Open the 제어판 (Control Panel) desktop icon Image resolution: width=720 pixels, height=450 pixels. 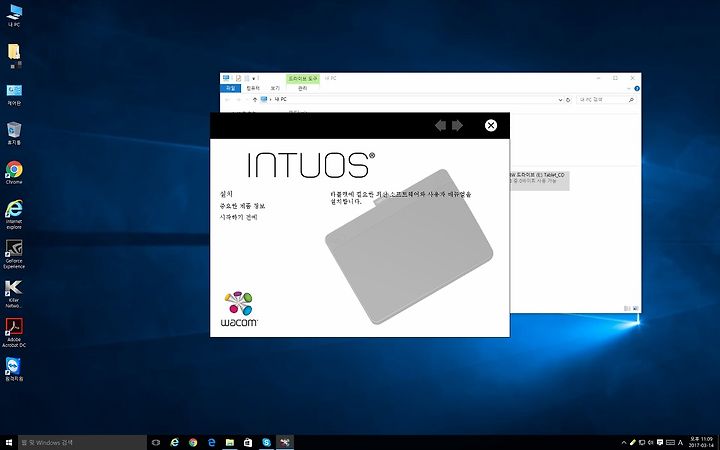pos(14,95)
